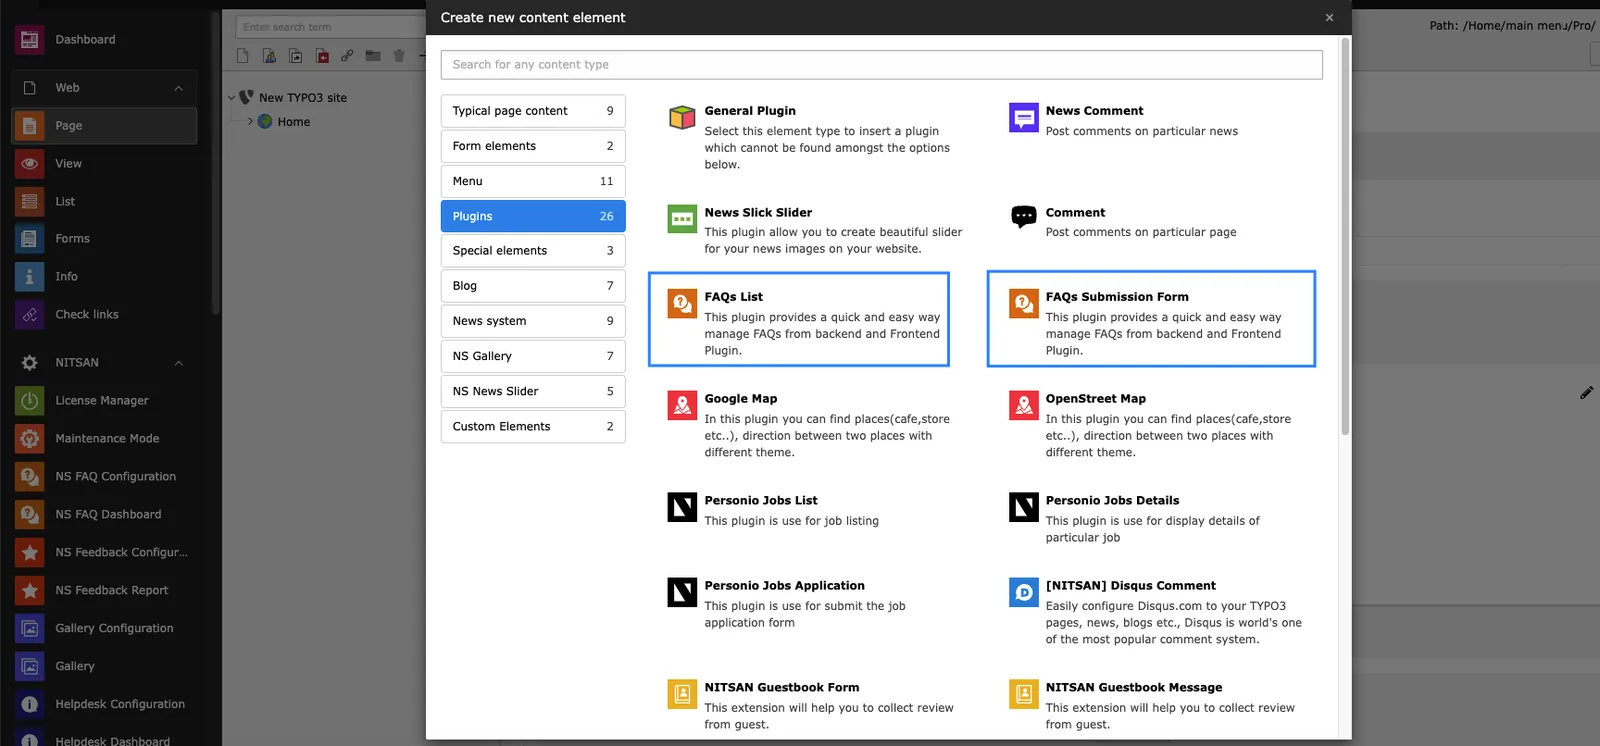1600x746 pixels.
Task: Click the Personio Jobs Details icon
Action: point(1024,507)
